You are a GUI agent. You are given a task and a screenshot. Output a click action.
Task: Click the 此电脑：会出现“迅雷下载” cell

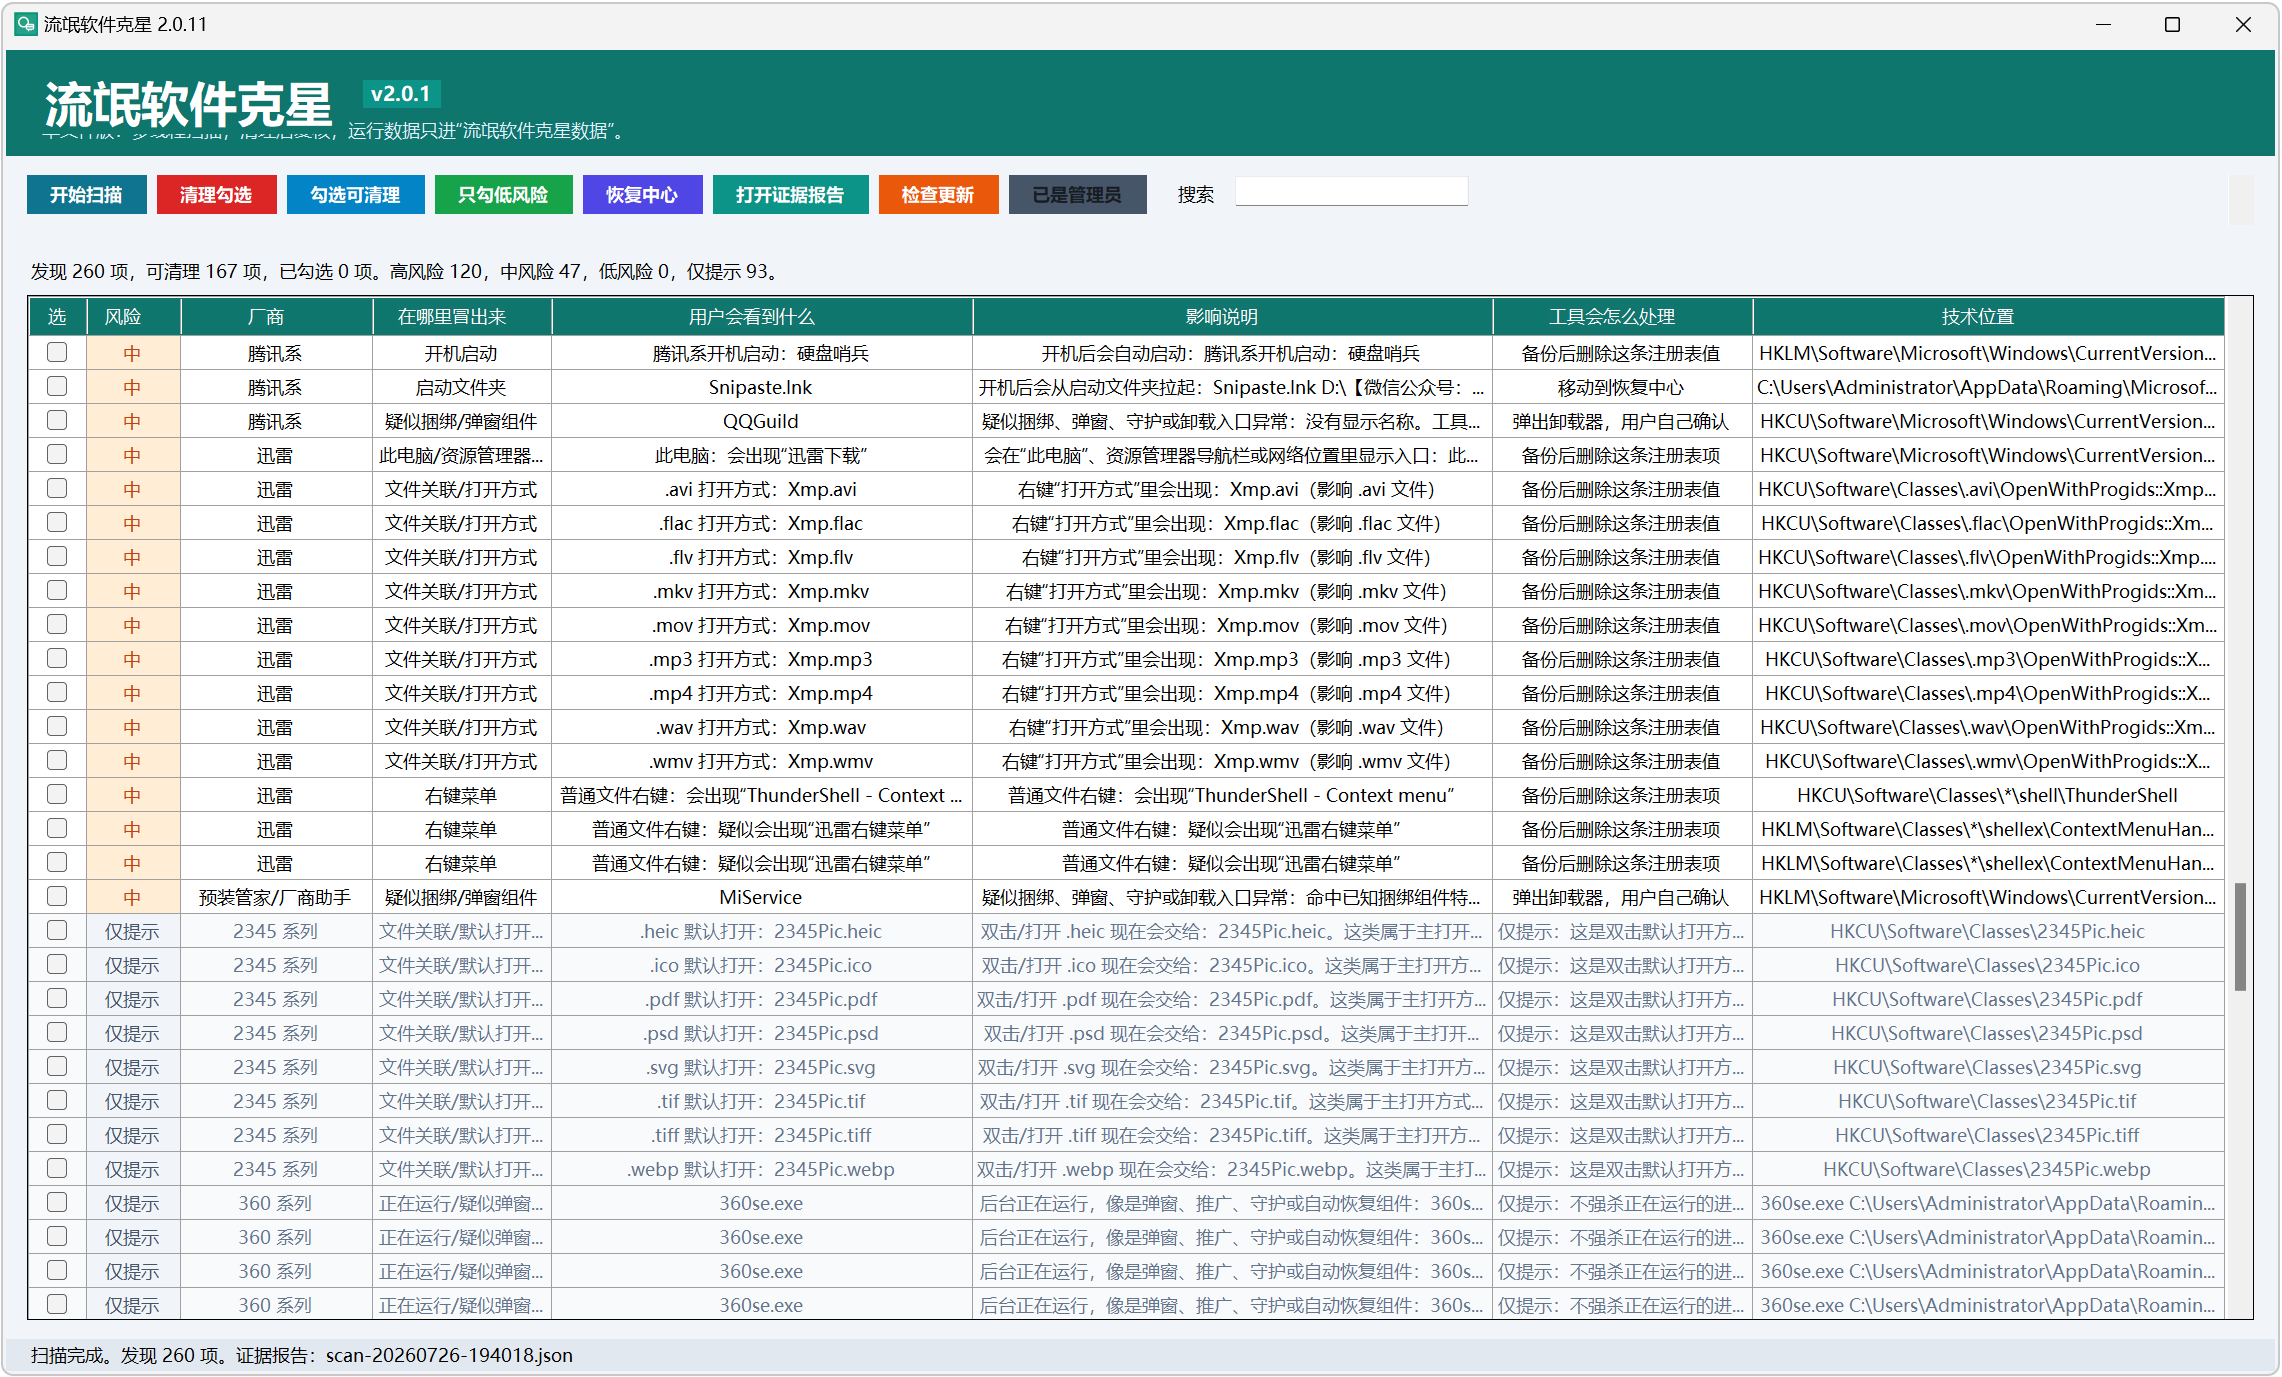coord(761,456)
